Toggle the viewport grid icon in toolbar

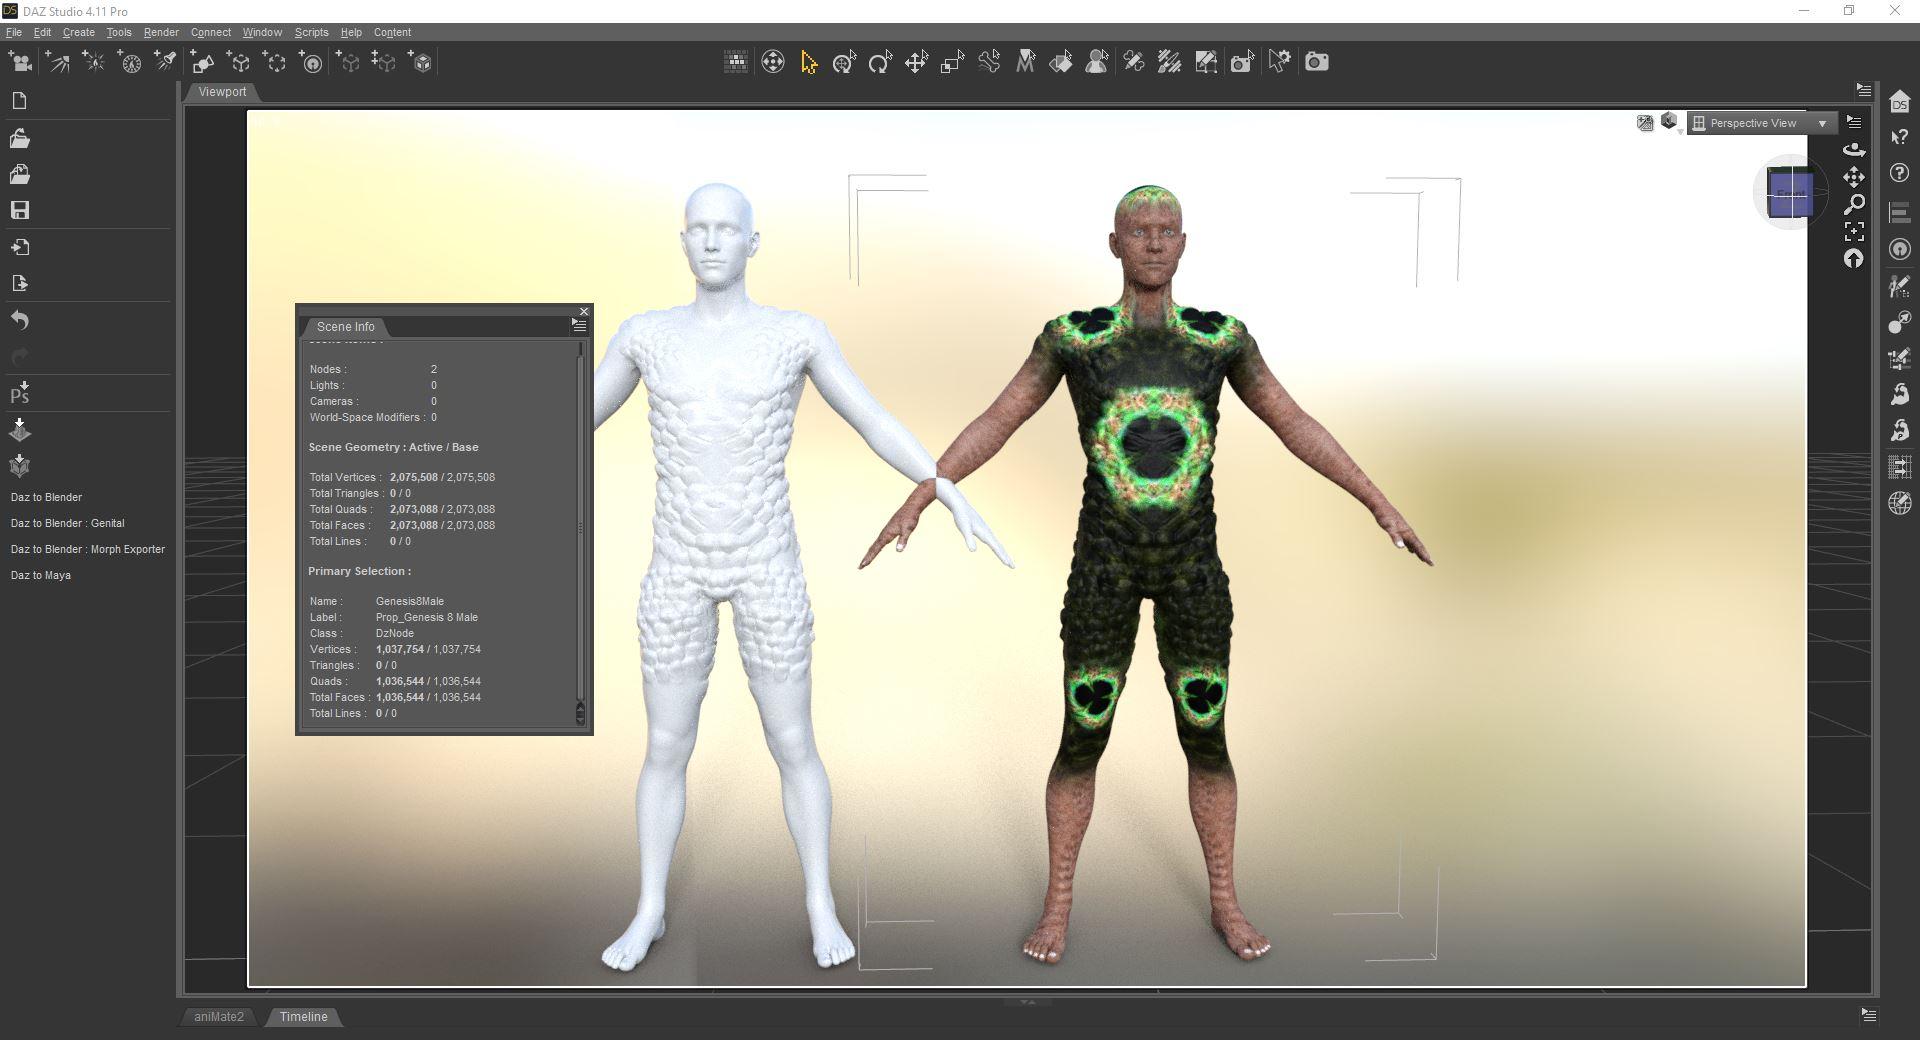pyautogui.click(x=736, y=62)
